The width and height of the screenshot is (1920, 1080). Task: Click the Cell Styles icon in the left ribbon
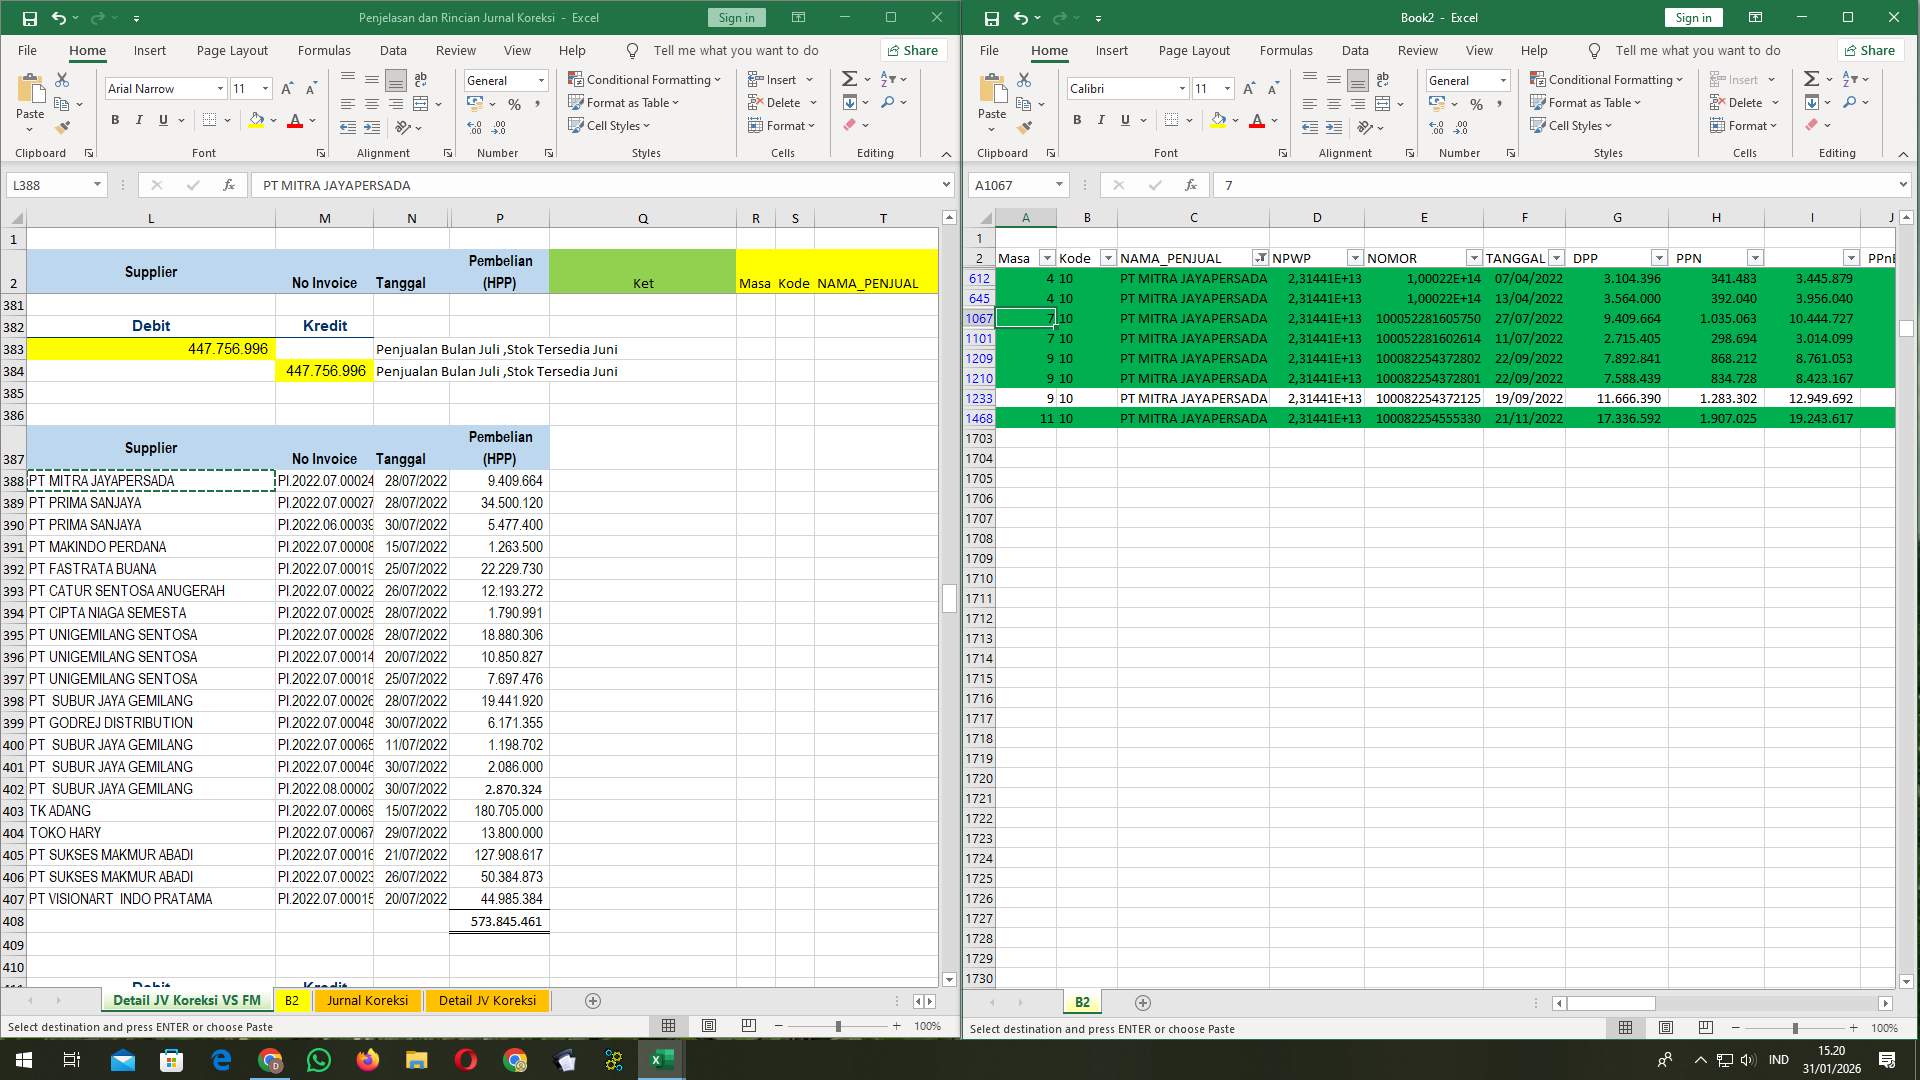[577, 126]
